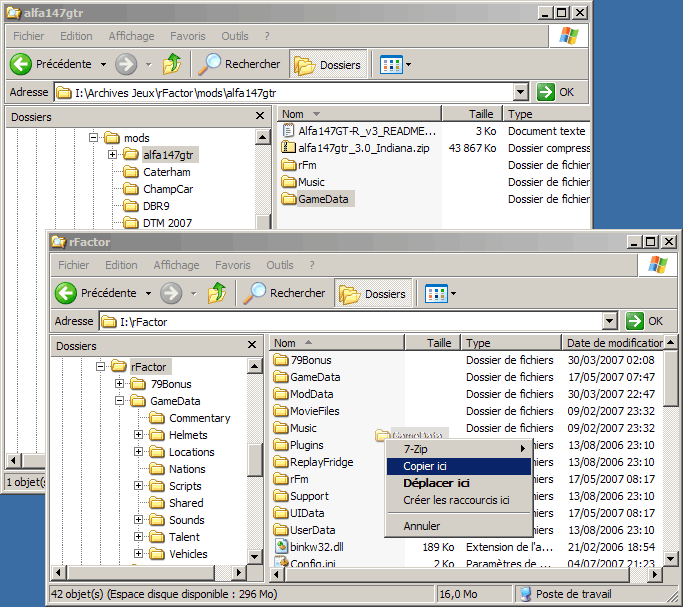Toggle Dossiers pane button in rFactor window
This screenshot has height=607, width=683.
pos(373,293)
